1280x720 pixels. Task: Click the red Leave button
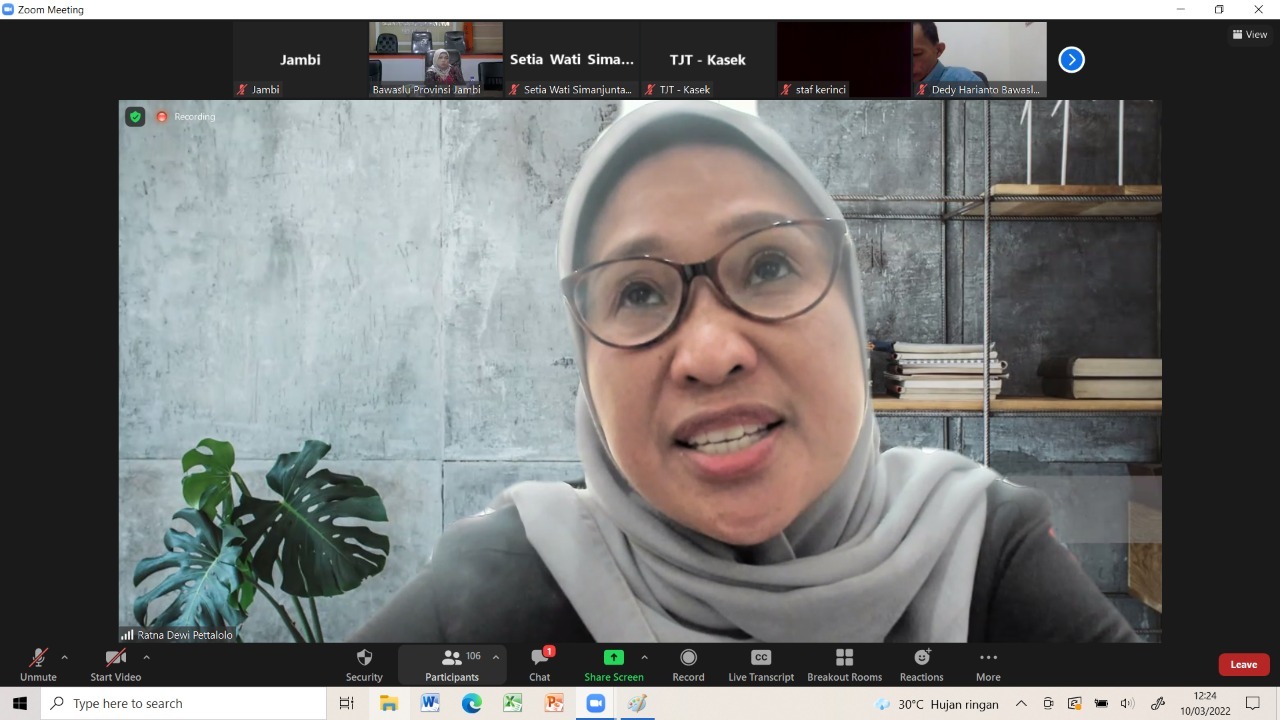tap(1243, 664)
